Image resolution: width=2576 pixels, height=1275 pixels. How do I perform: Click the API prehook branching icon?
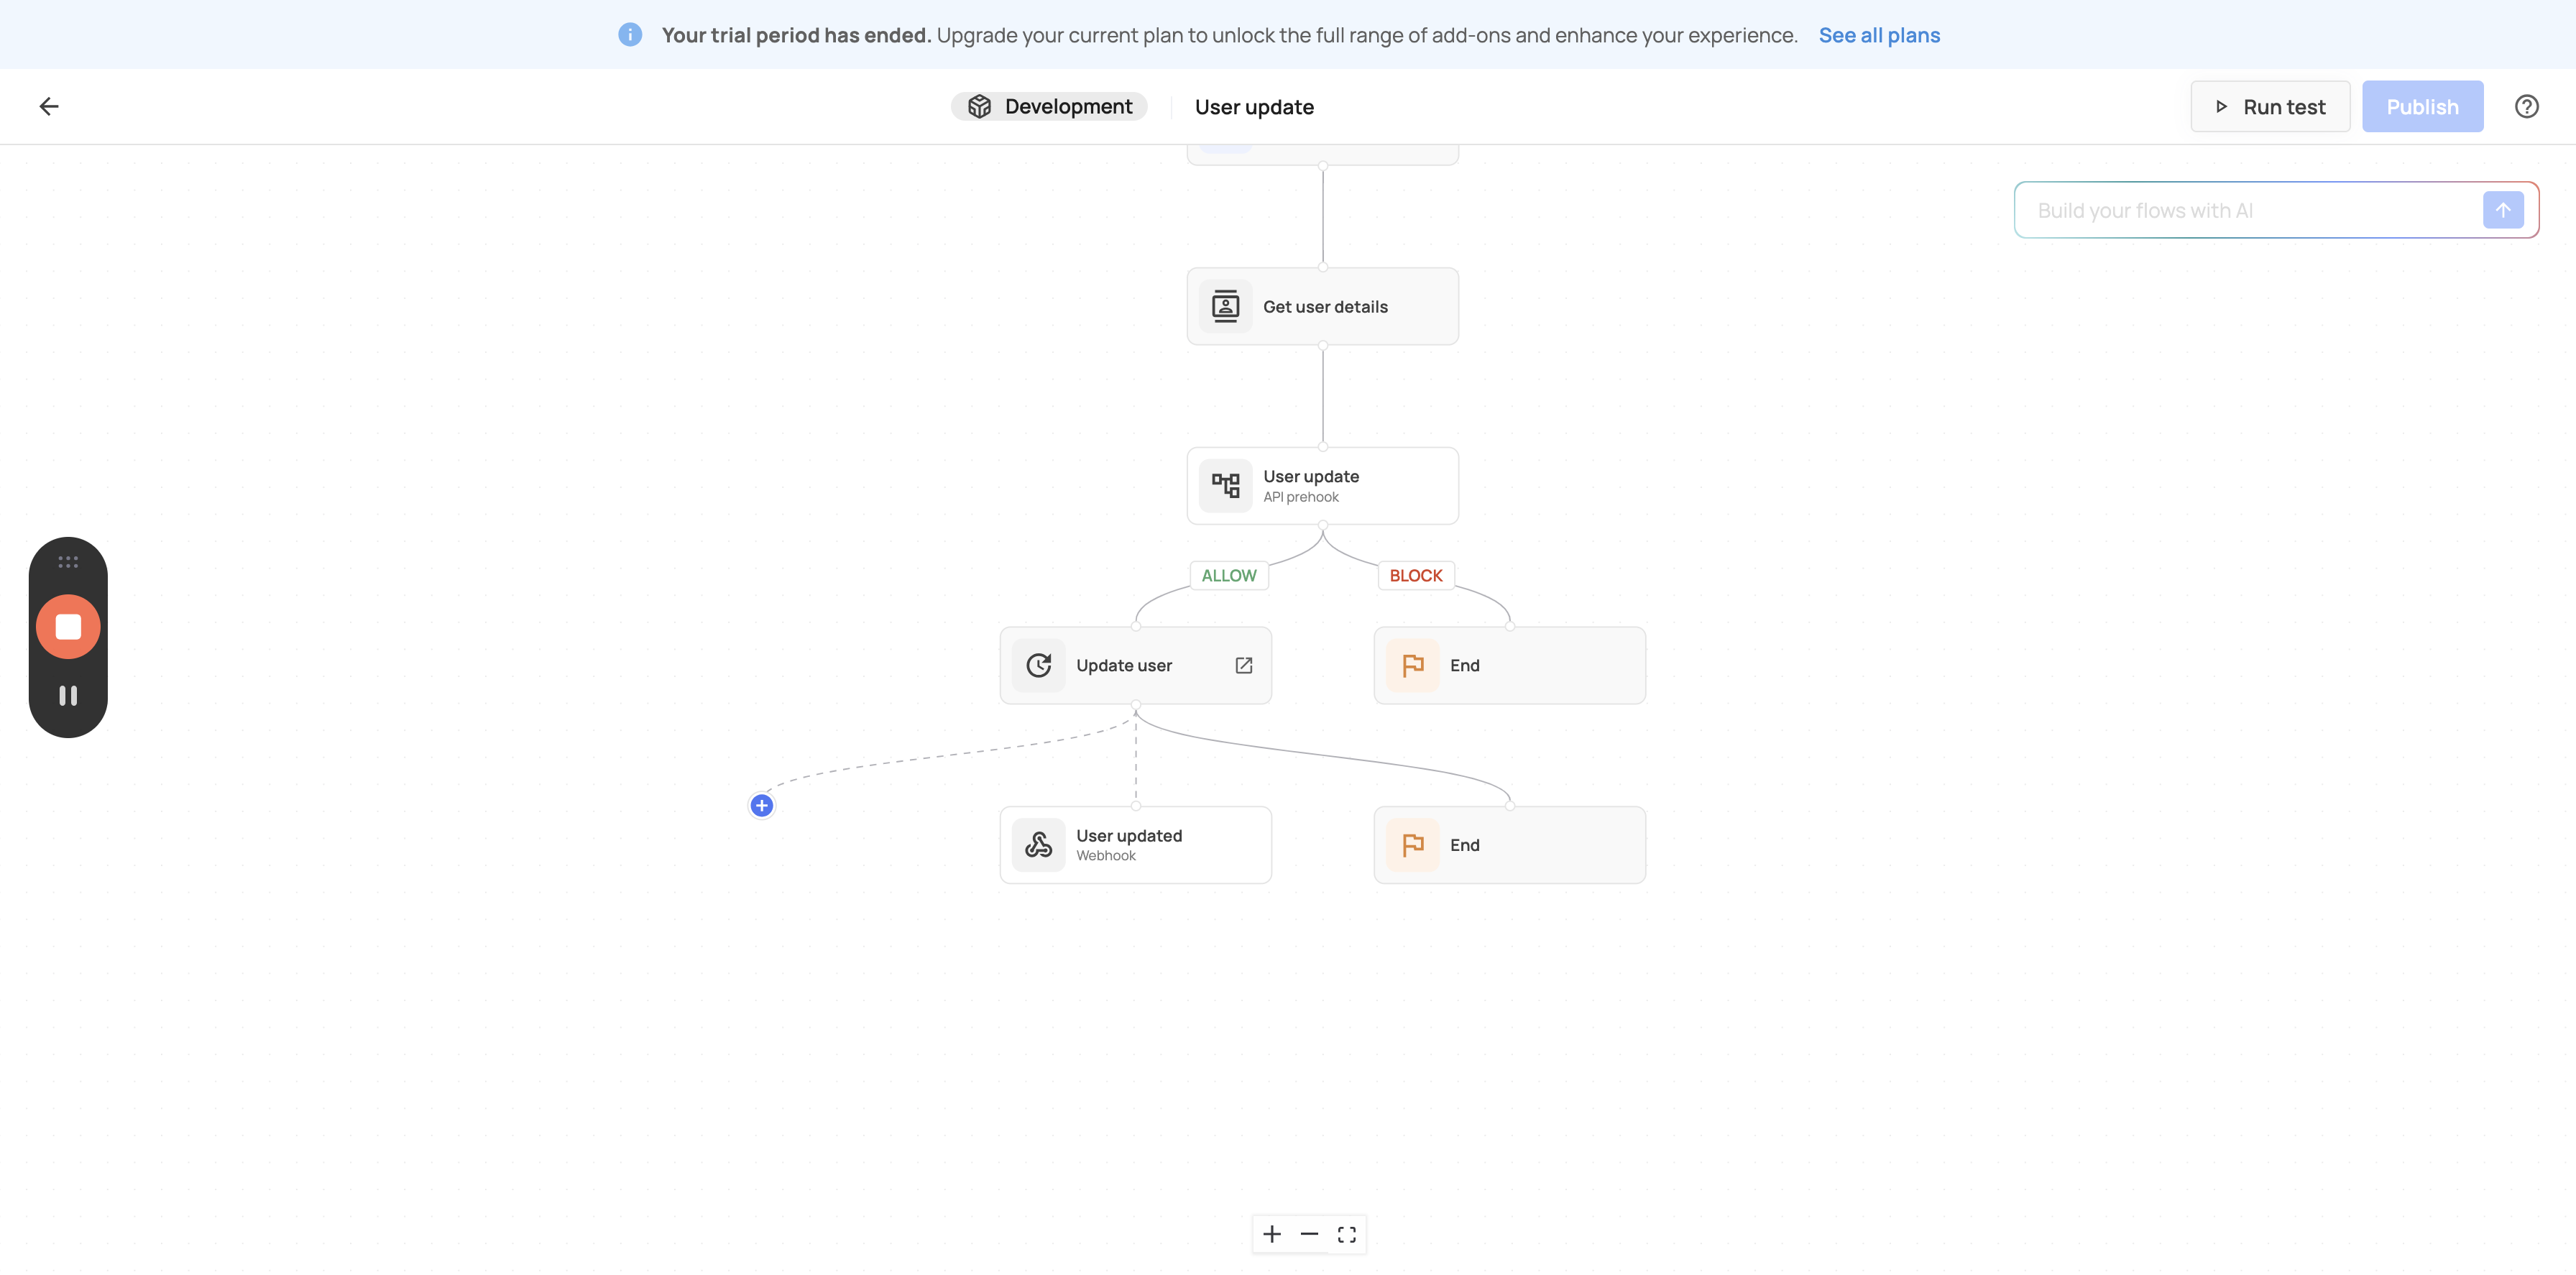1225,486
